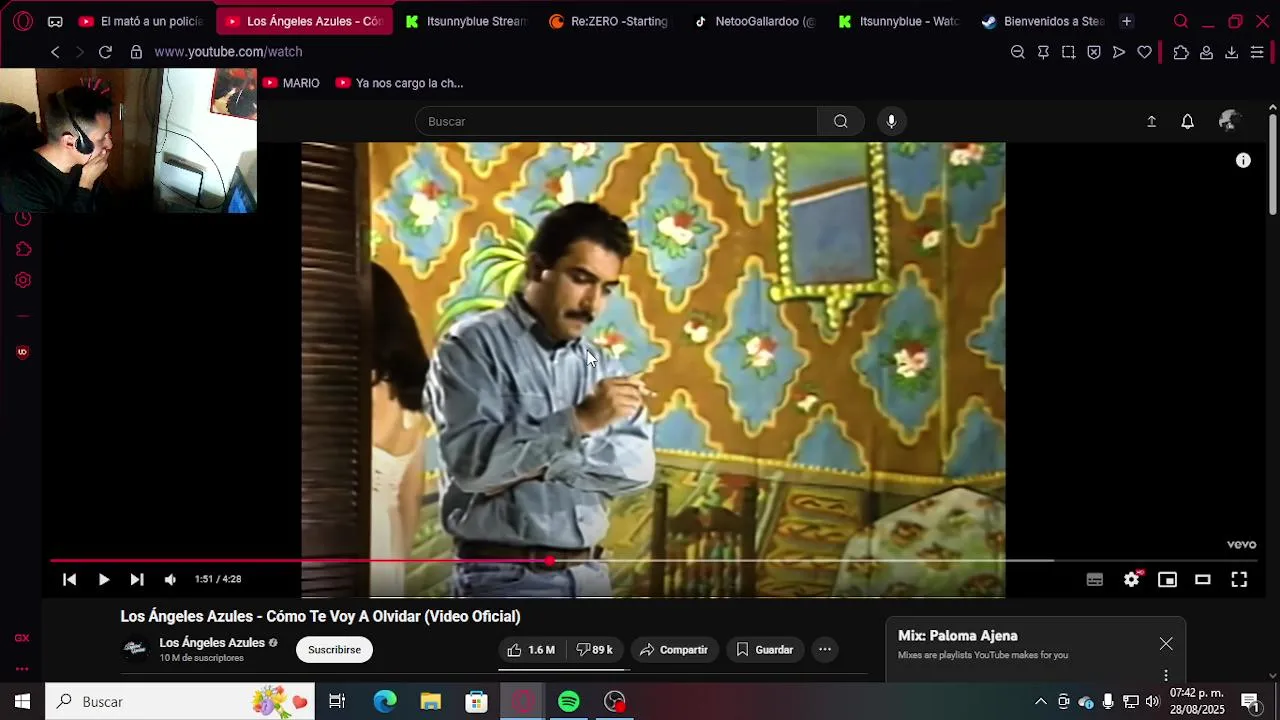Close the 'Mix: Paloma Ajena' panel
The height and width of the screenshot is (720, 1280).
1166,644
